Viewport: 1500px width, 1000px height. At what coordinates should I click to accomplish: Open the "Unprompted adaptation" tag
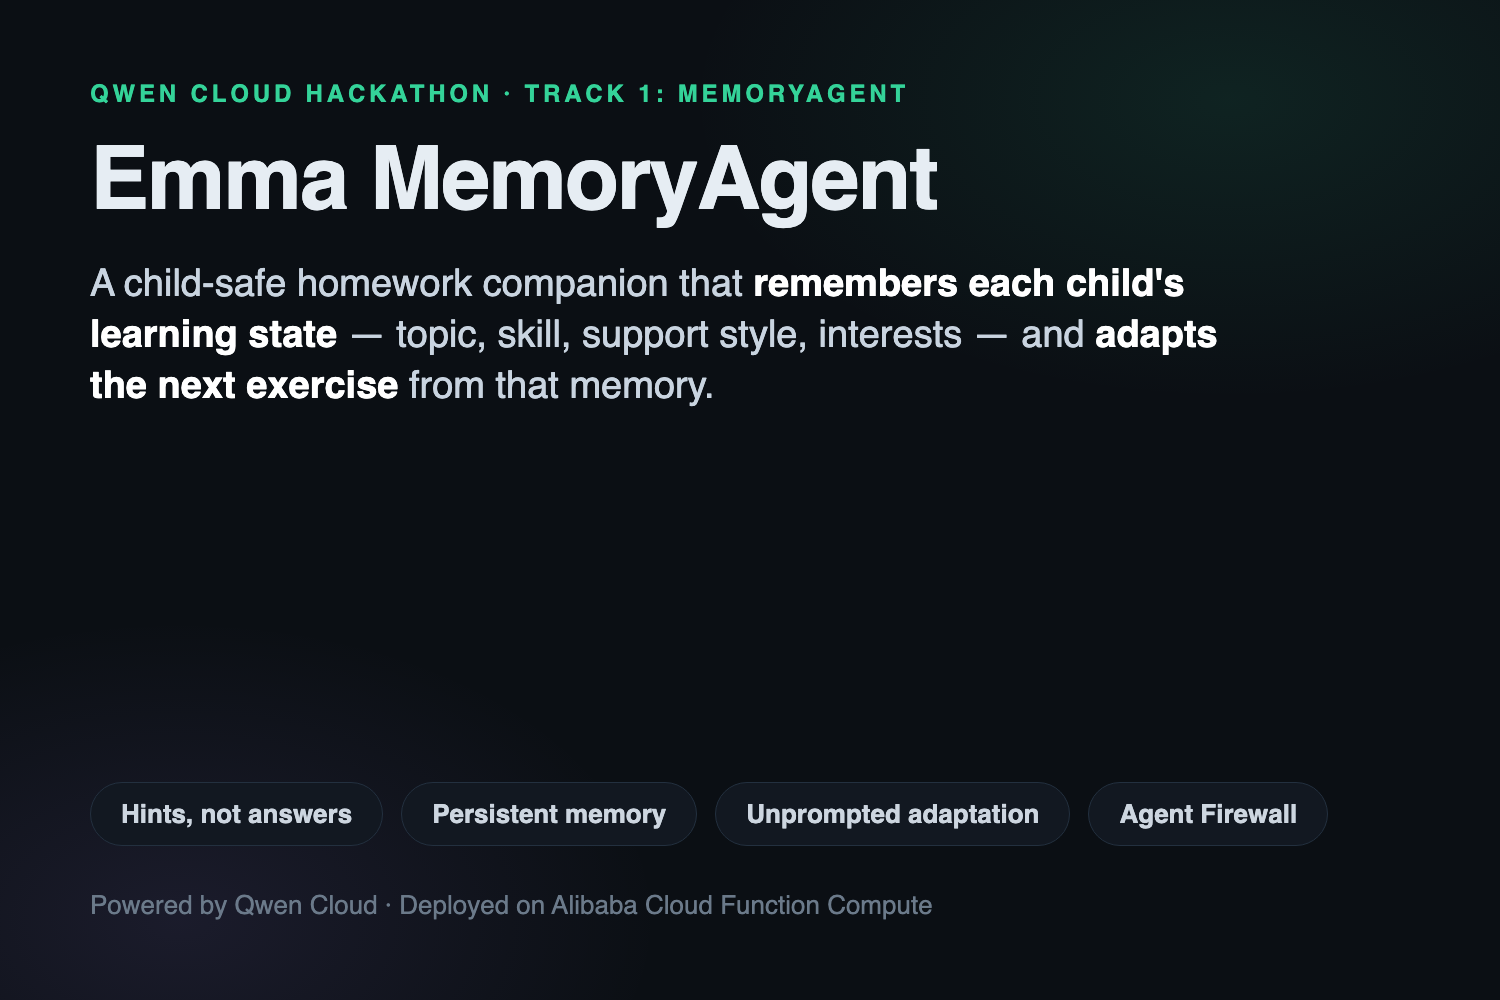(x=892, y=814)
